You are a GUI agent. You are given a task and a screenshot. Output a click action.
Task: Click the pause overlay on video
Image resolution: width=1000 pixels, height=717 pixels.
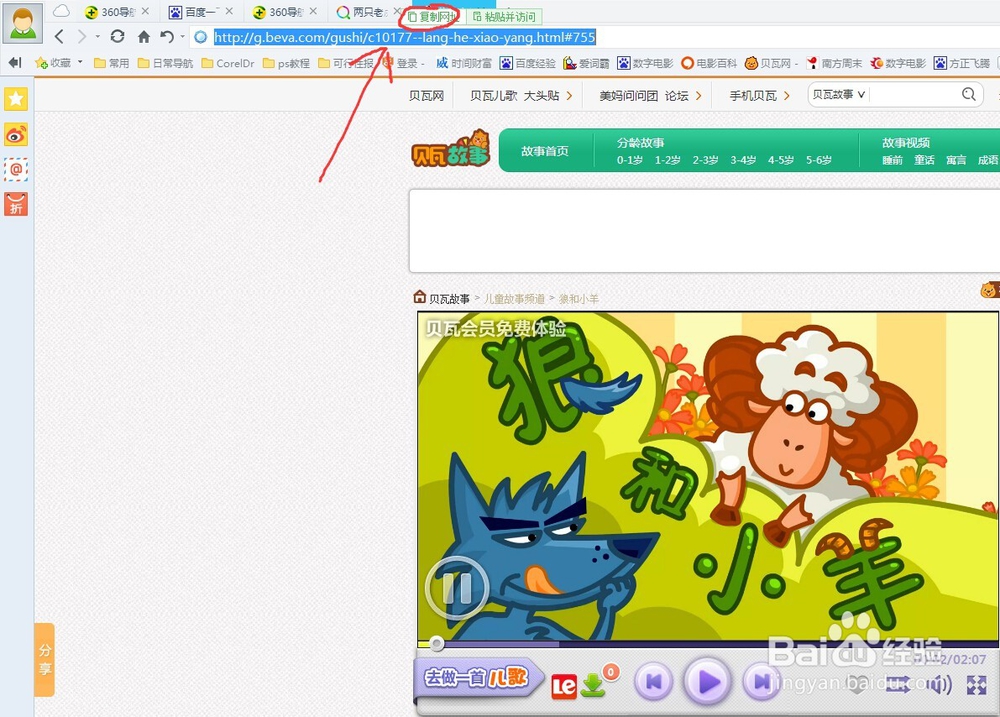457,588
